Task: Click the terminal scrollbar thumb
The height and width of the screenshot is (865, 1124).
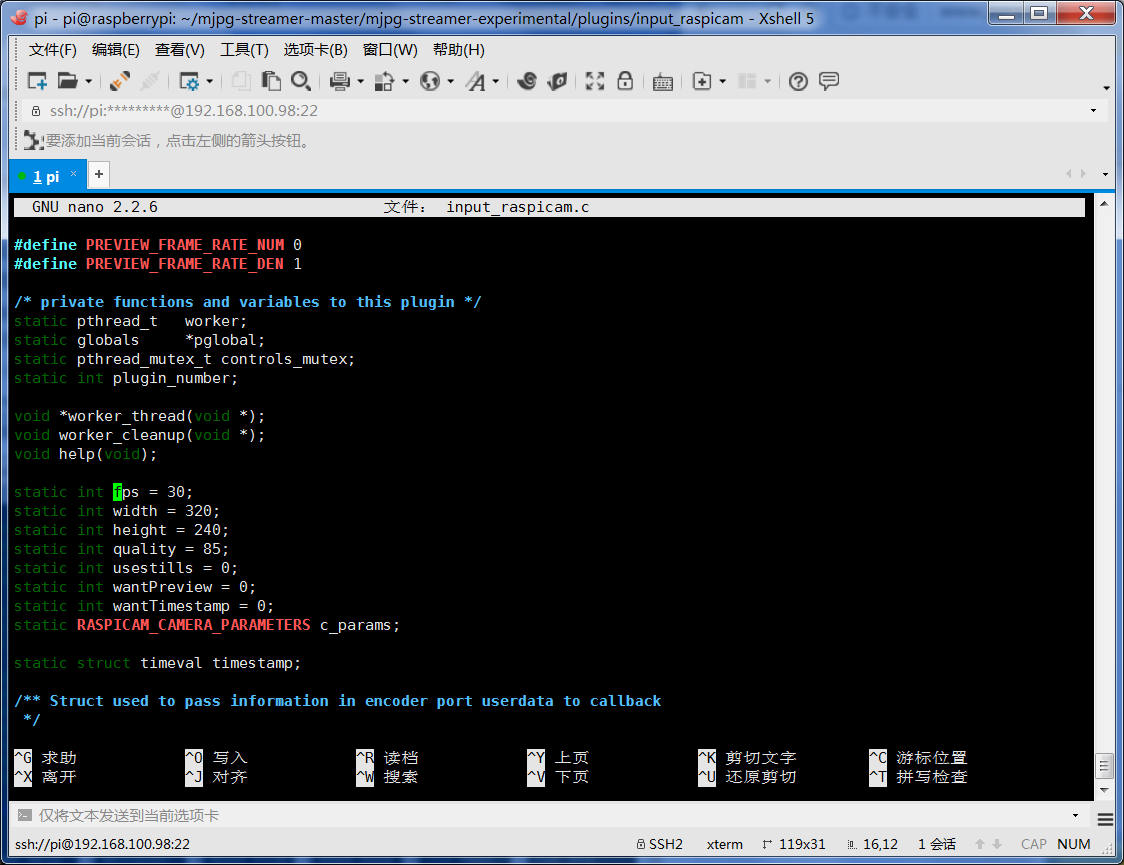Action: click(x=1105, y=765)
